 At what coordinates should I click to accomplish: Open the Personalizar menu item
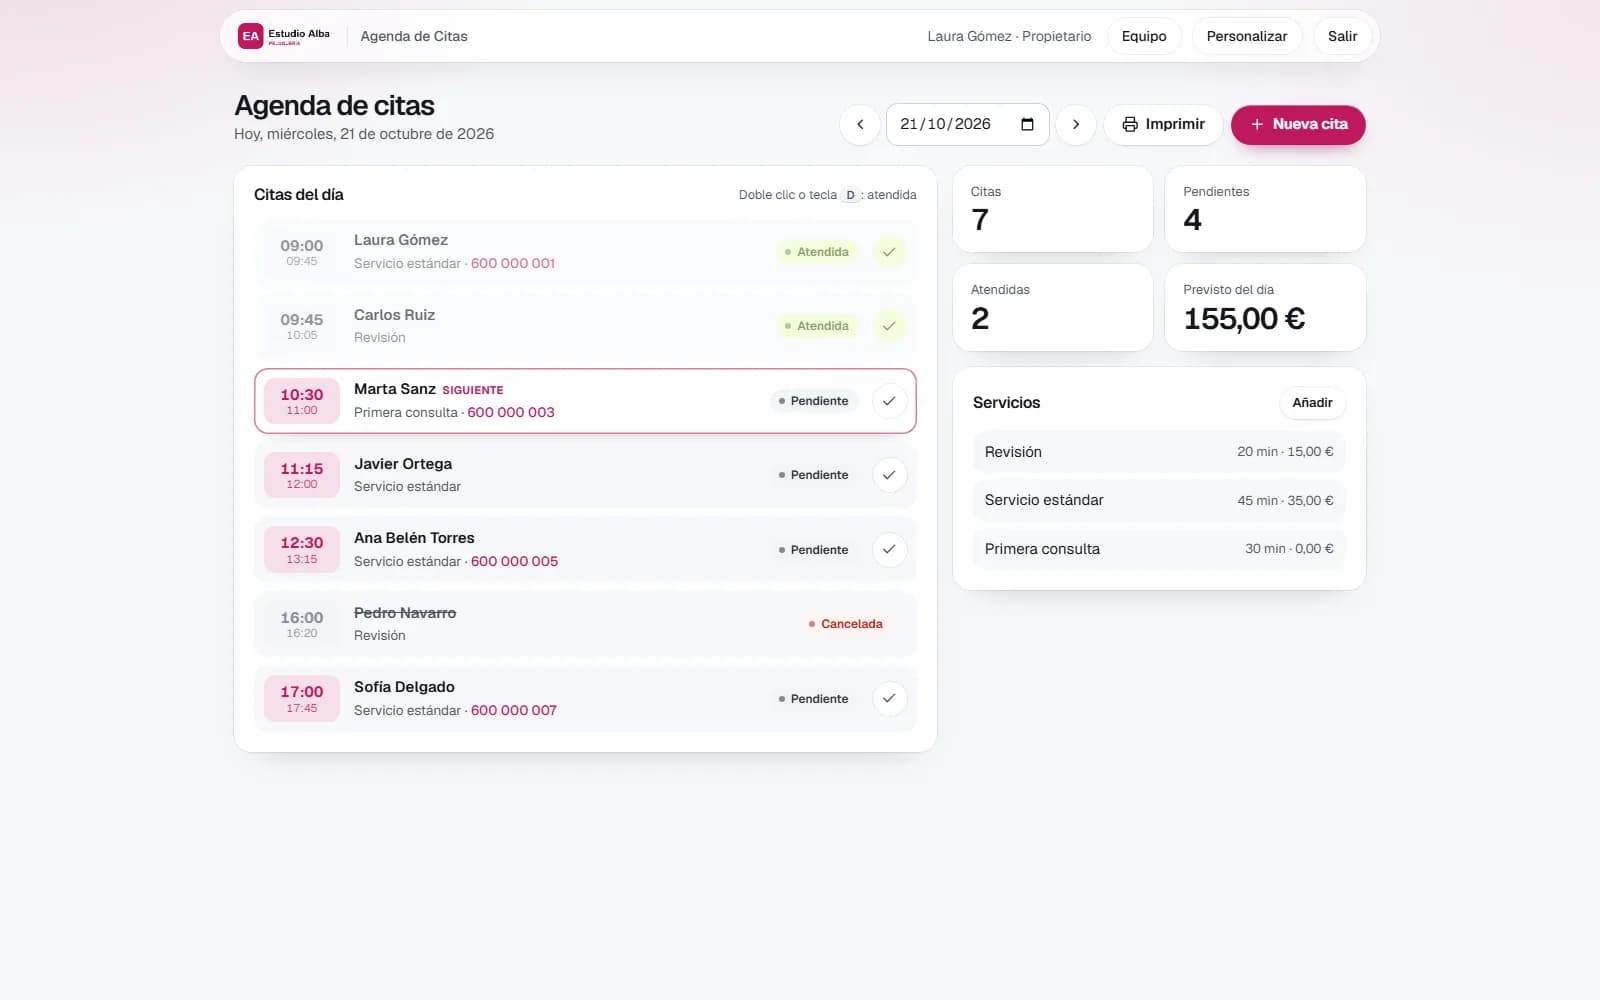tap(1247, 36)
